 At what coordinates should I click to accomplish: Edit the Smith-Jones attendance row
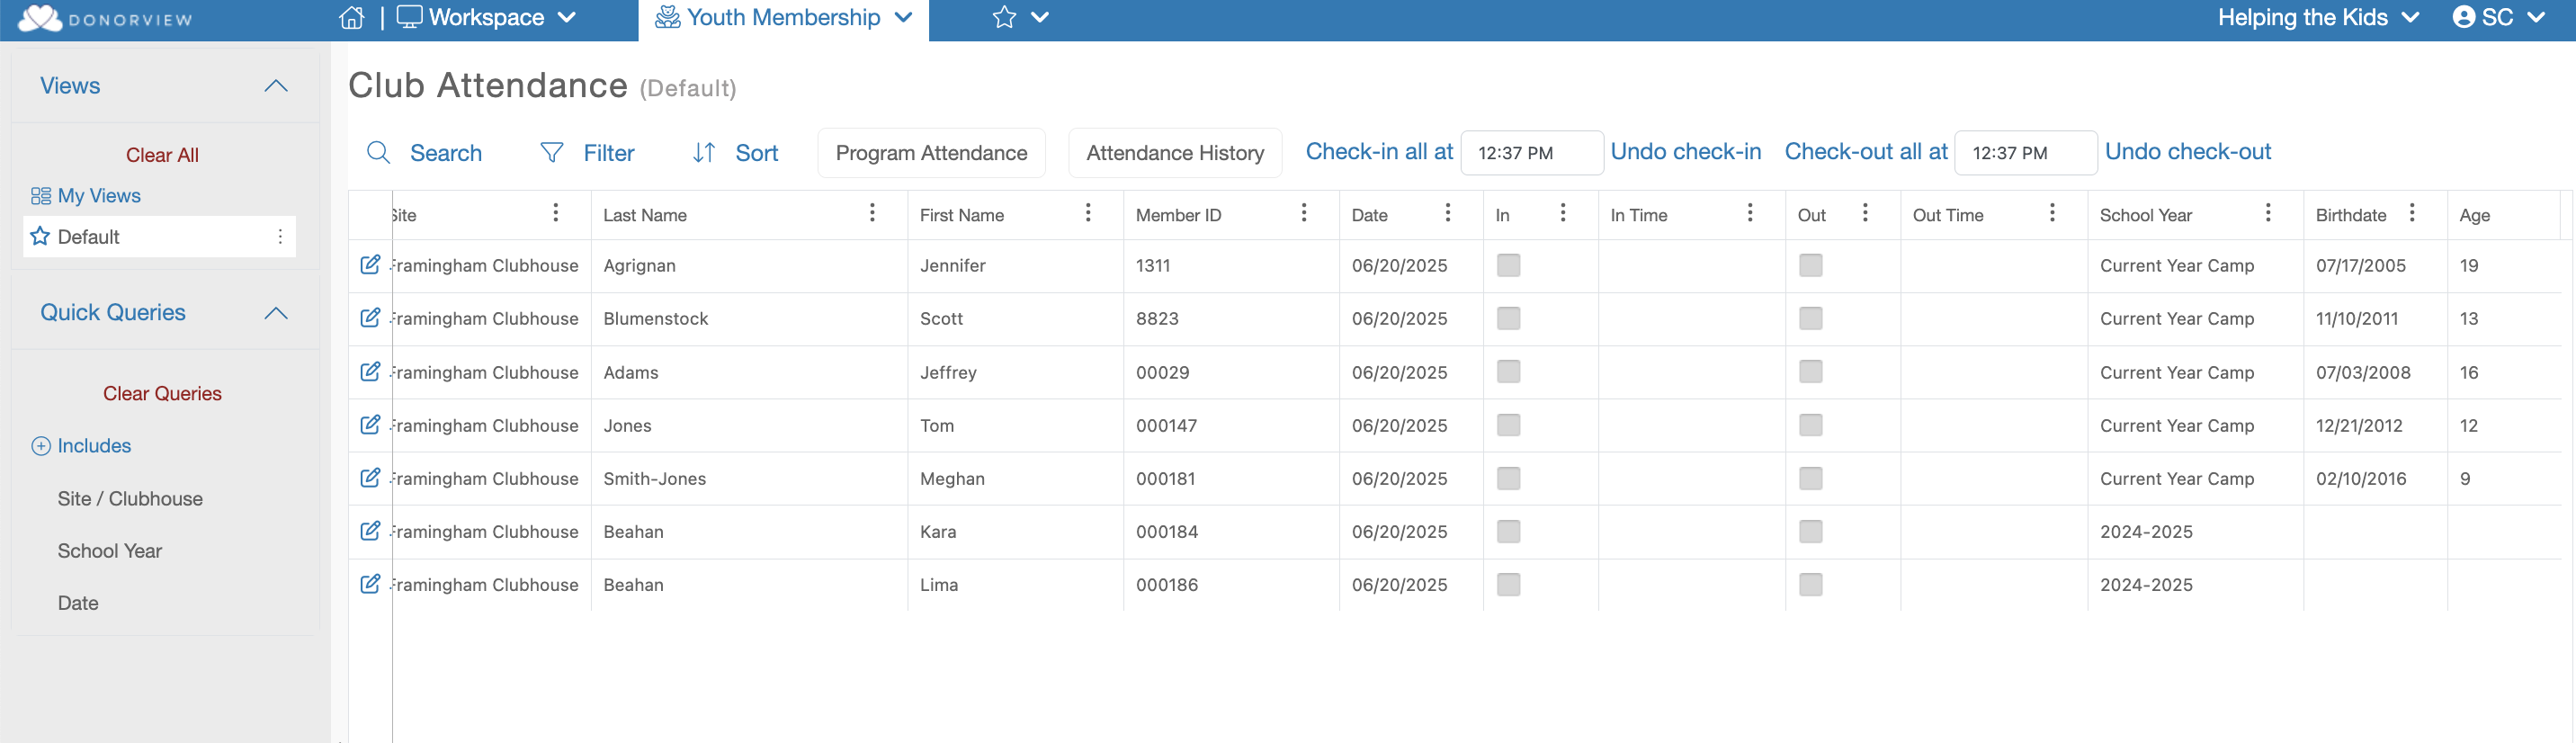coord(370,478)
